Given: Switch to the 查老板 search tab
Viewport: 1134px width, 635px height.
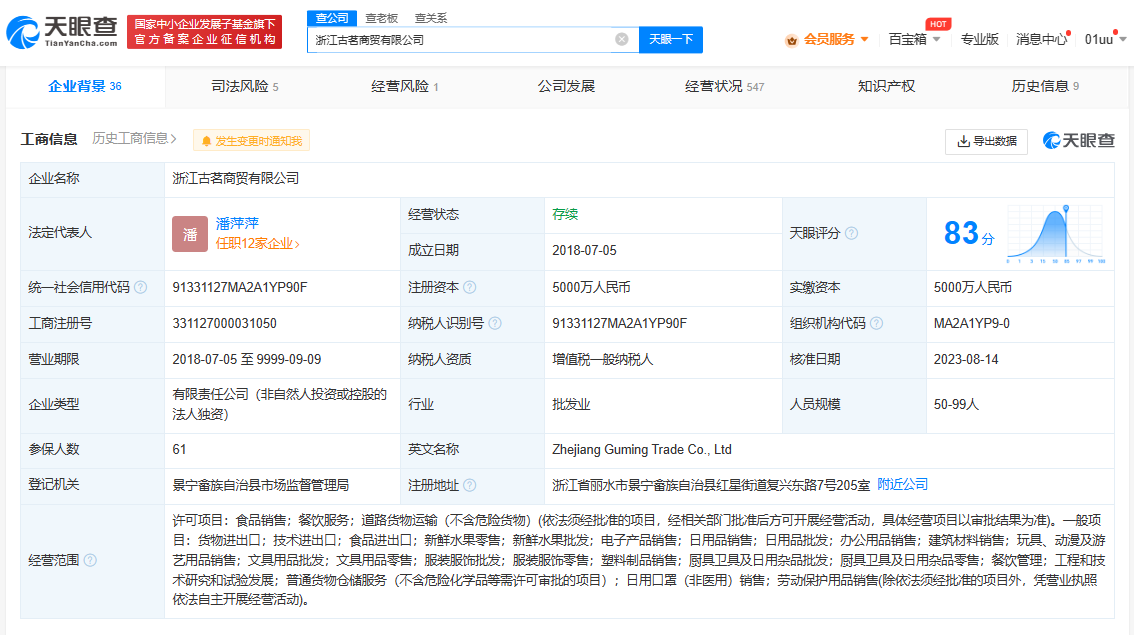Looking at the screenshot, I should [x=381, y=18].
